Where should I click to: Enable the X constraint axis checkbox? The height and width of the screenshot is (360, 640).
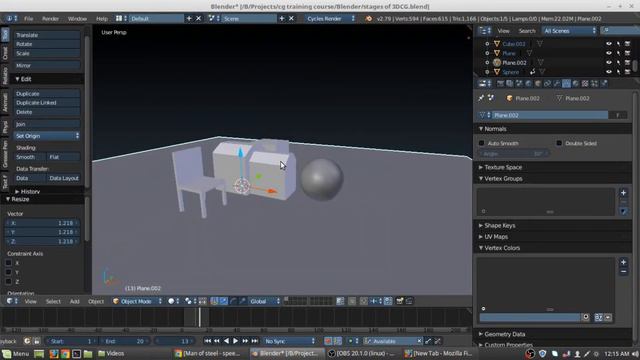tap(9, 263)
